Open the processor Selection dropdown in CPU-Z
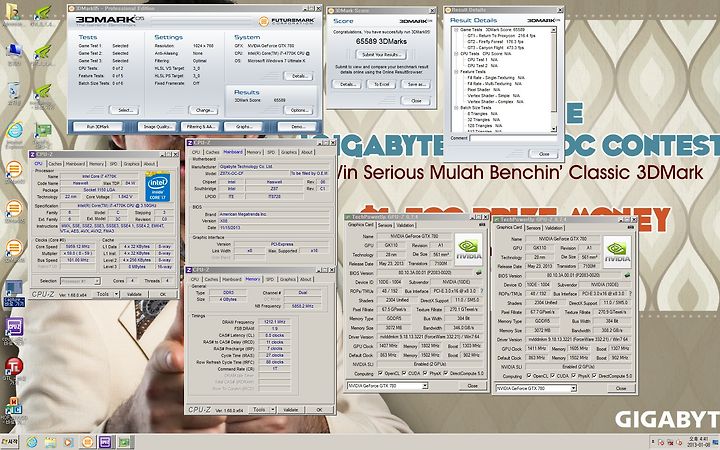 (80, 281)
